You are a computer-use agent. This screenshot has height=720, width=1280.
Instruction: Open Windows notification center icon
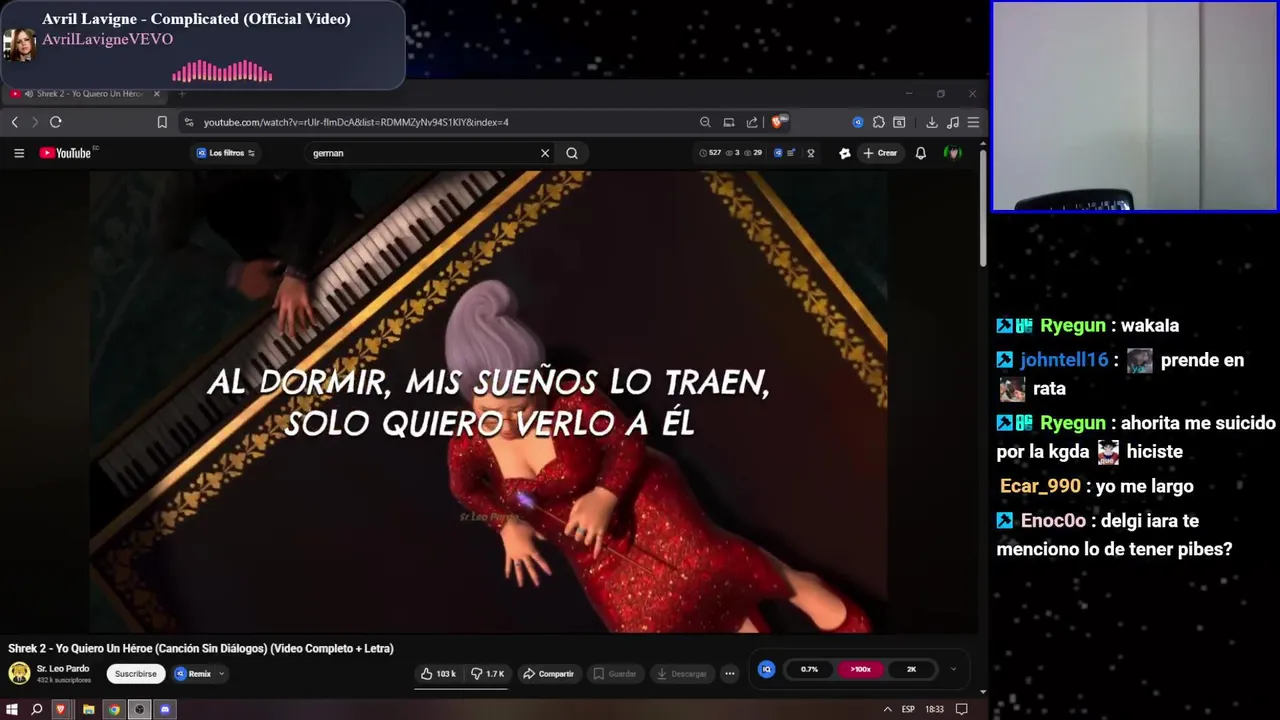[x=962, y=709]
